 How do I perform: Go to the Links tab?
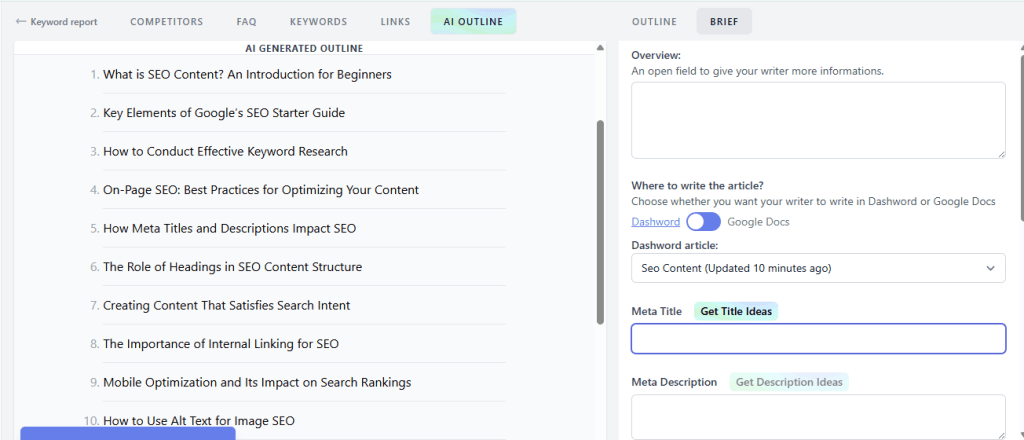395,22
